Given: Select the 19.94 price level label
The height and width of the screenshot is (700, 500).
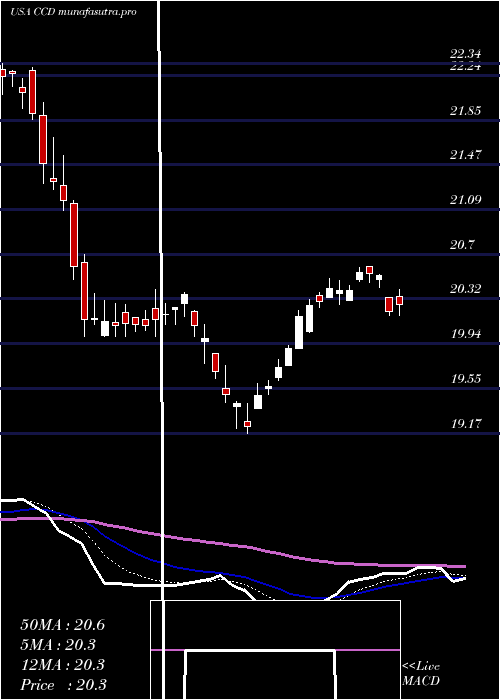Looking at the screenshot, I should point(466,333).
